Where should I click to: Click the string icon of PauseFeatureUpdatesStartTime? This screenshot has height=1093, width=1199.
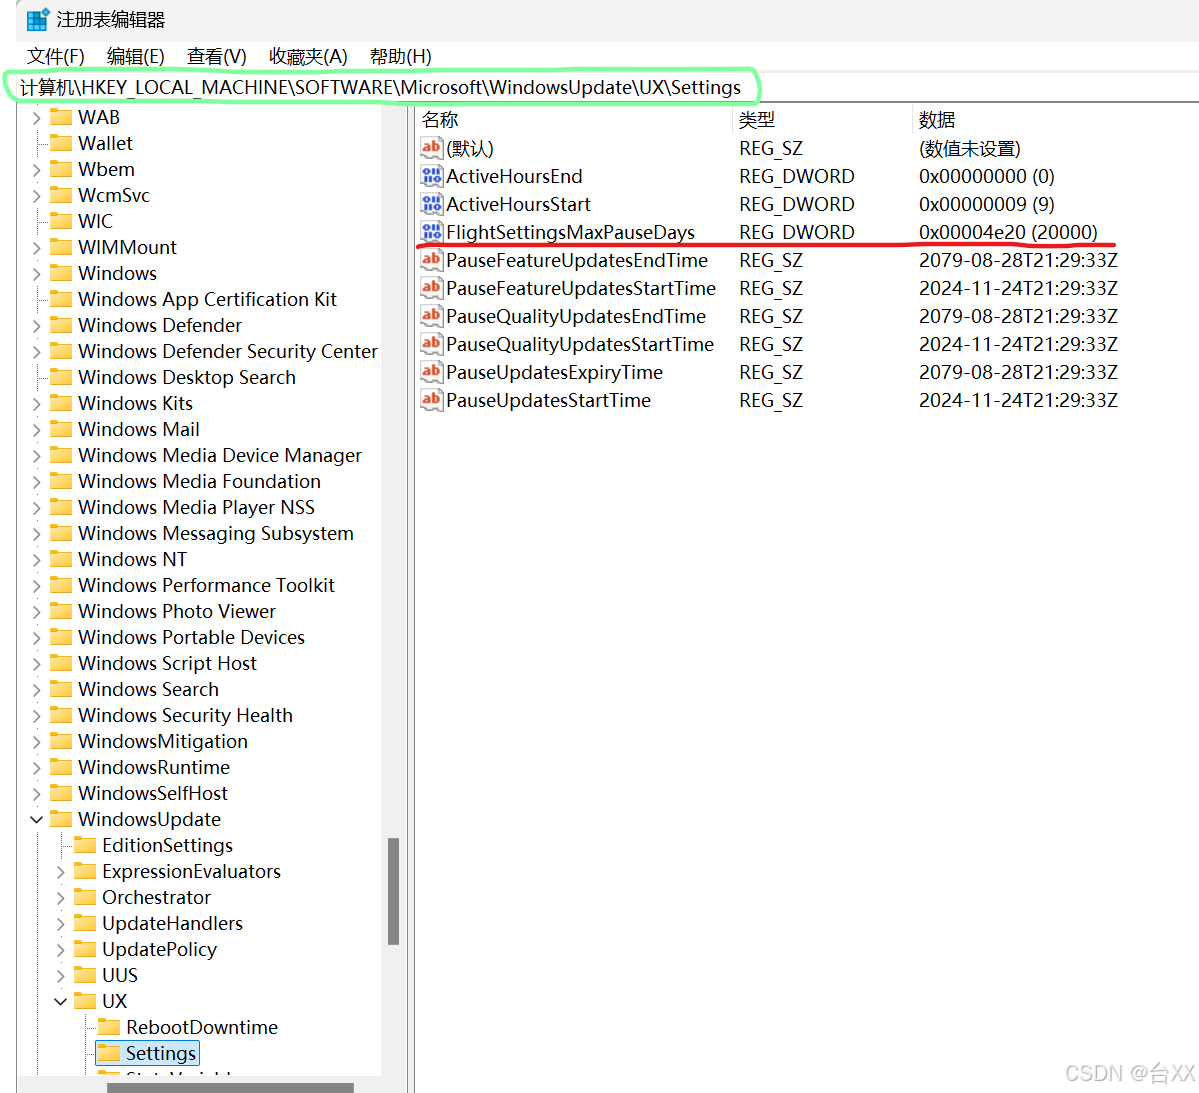click(431, 288)
